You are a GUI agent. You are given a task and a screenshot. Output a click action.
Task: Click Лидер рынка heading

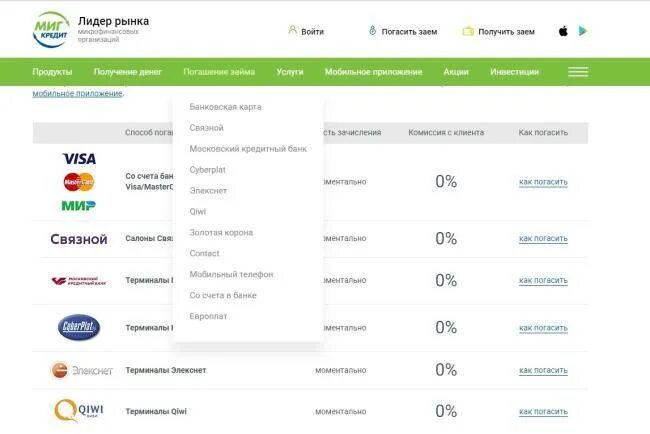pyautogui.click(x=114, y=21)
